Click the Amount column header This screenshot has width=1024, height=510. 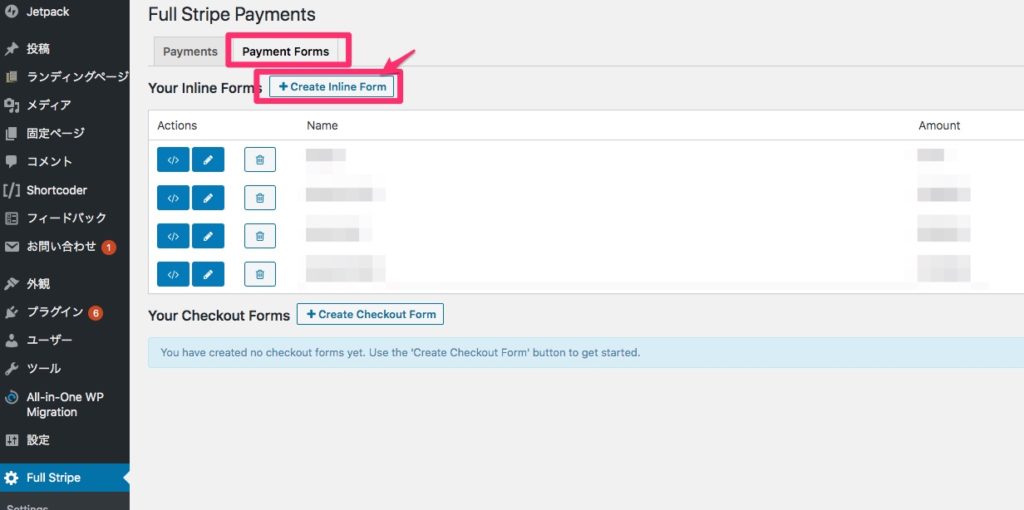(x=939, y=125)
